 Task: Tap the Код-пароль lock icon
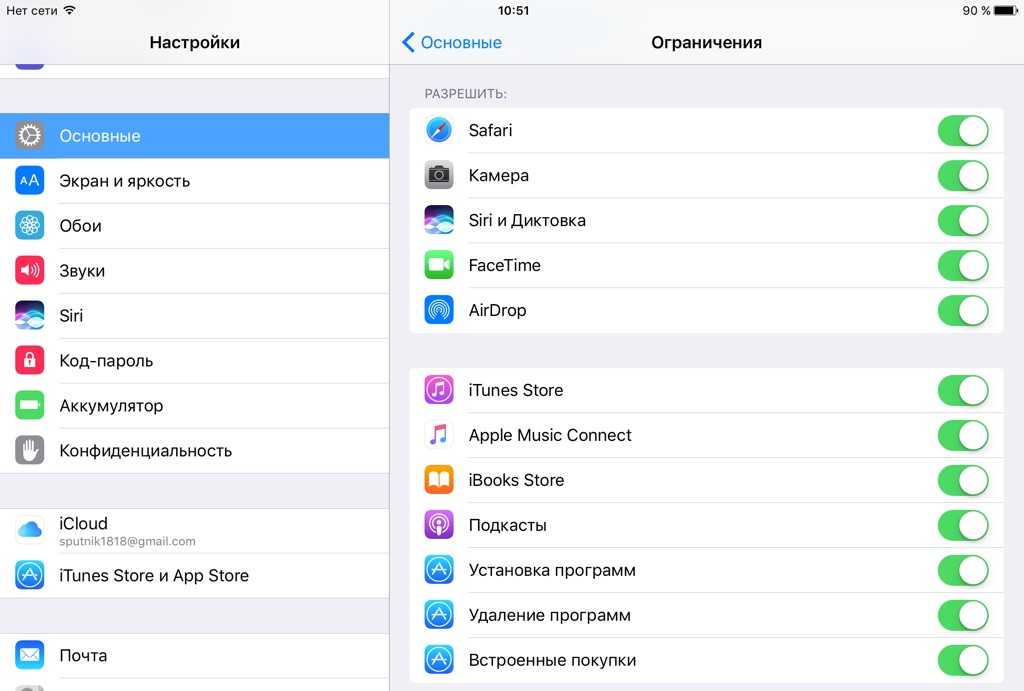(29, 361)
